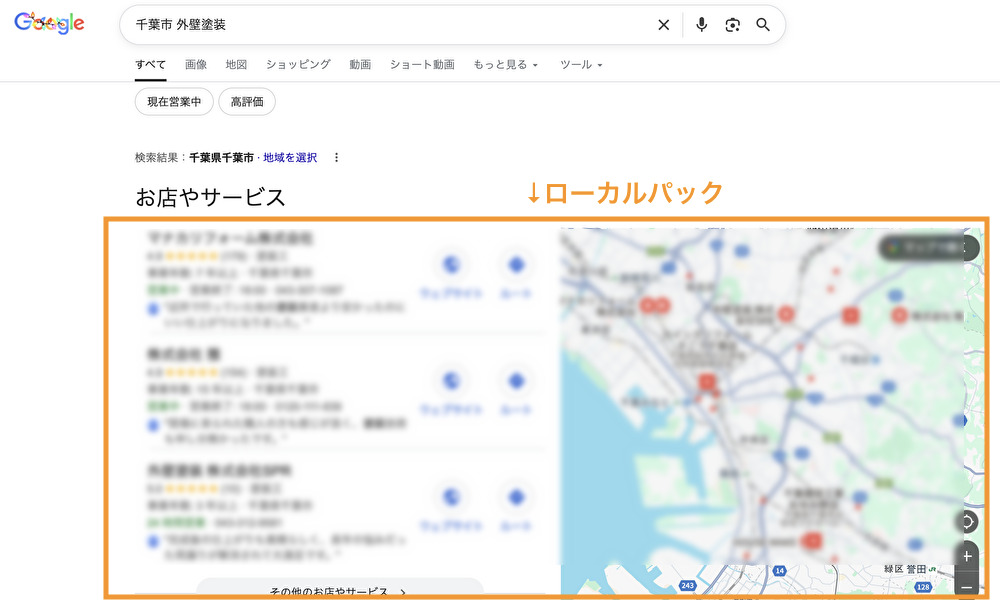Open three-dot menu beside 地域を選択
This screenshot has width=1000, height=600.
point(337,158)
